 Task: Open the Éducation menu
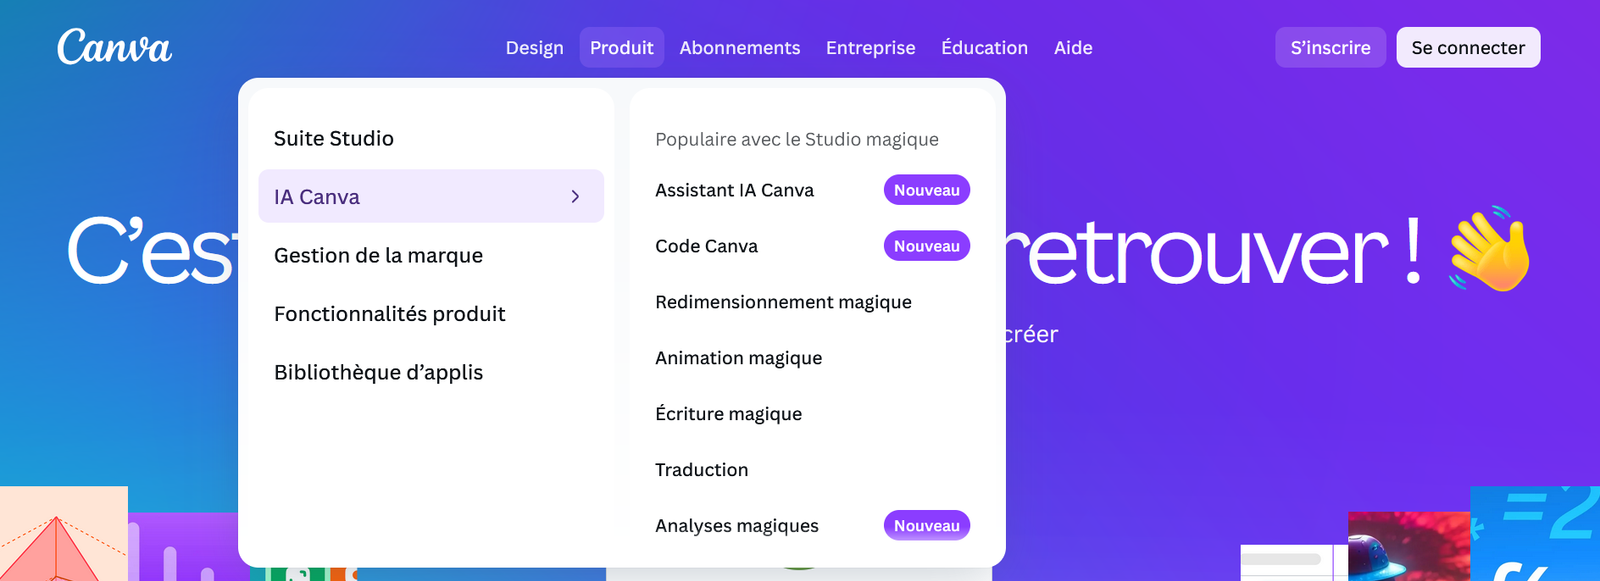click(x=984, y=47)
